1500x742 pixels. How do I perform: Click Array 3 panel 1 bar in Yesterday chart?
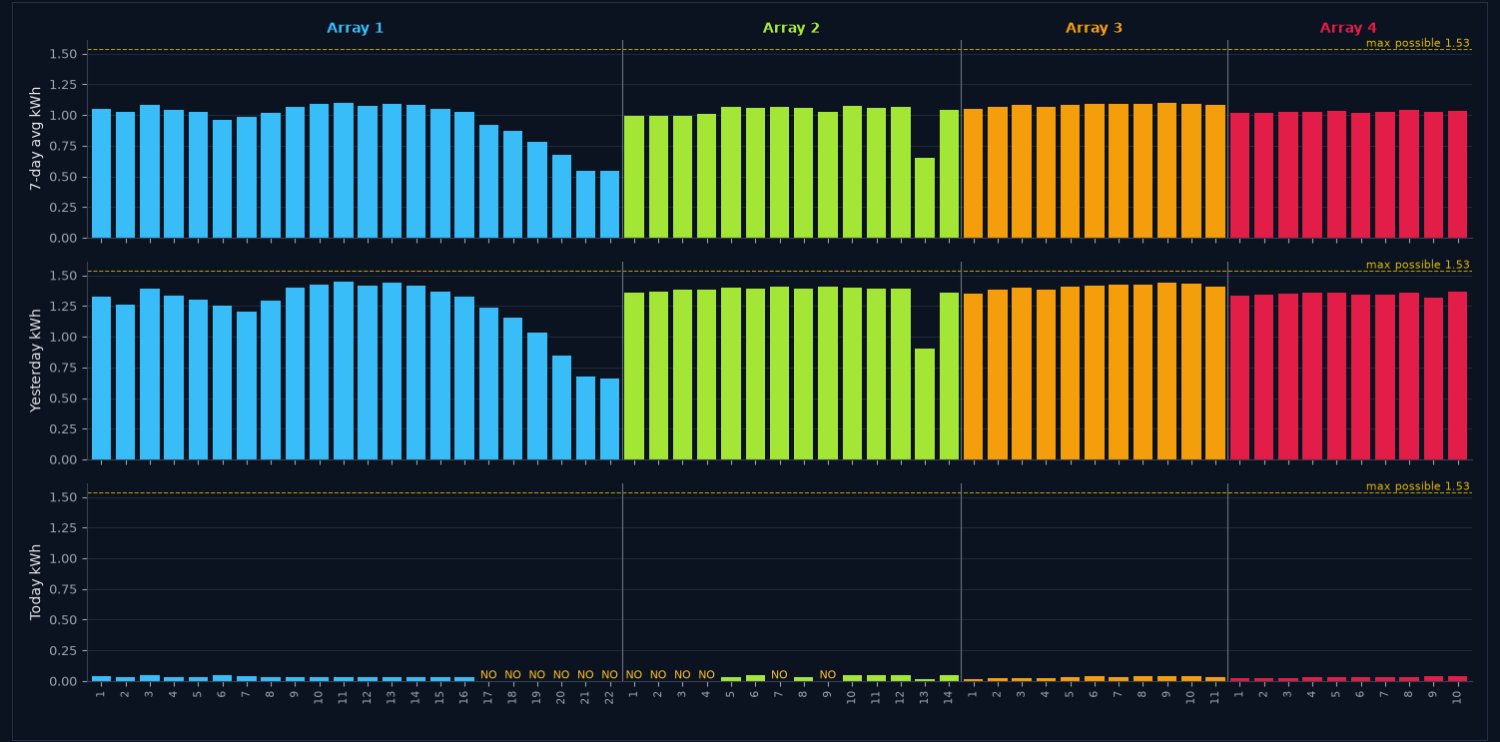tap(973, 377)
